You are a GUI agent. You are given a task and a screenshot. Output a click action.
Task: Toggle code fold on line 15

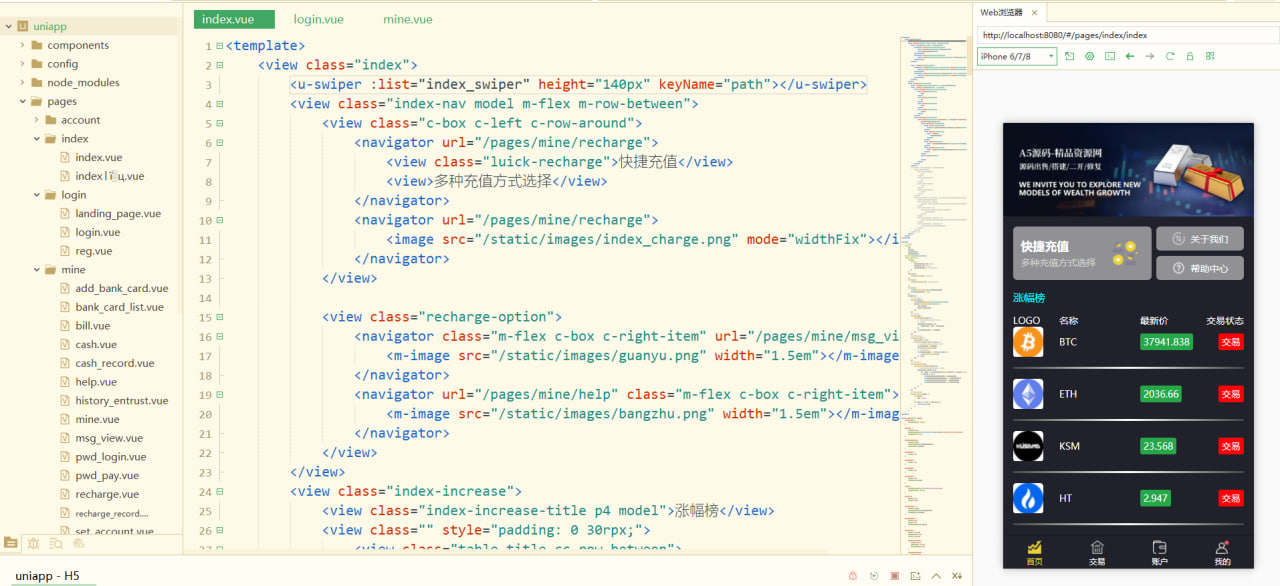(x=220, y=317)
